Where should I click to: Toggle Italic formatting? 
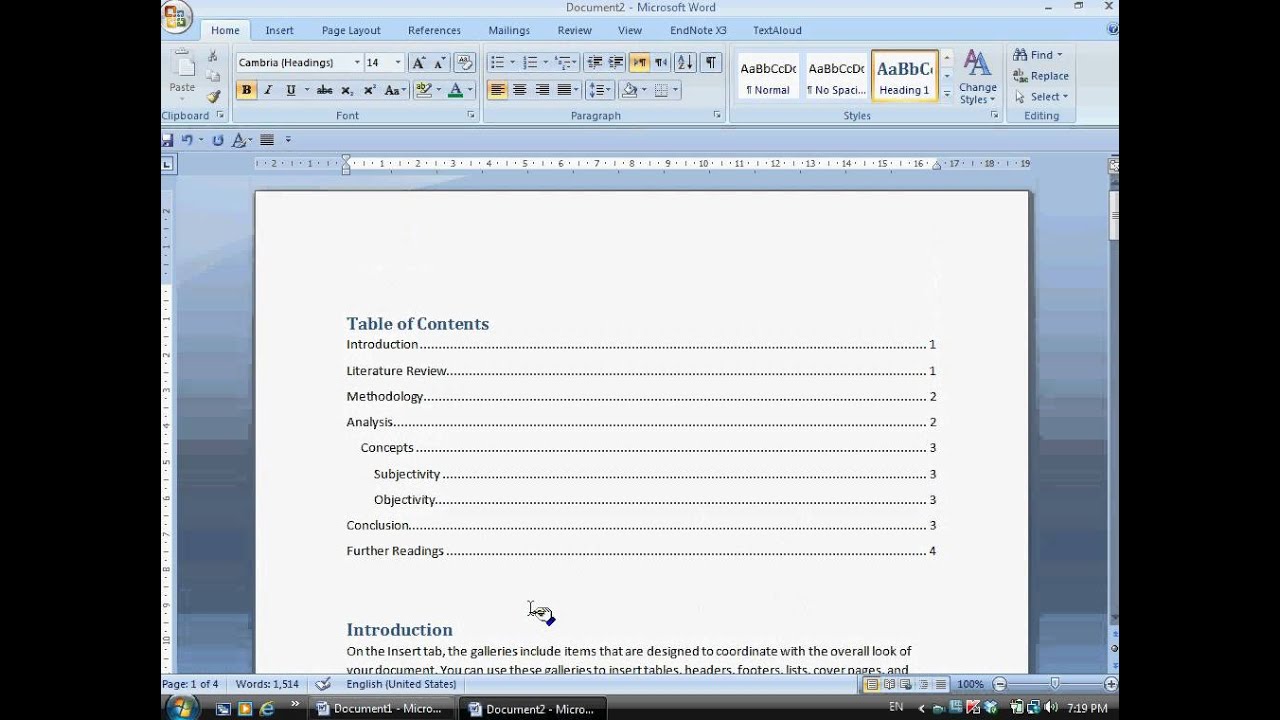point(268,90)
